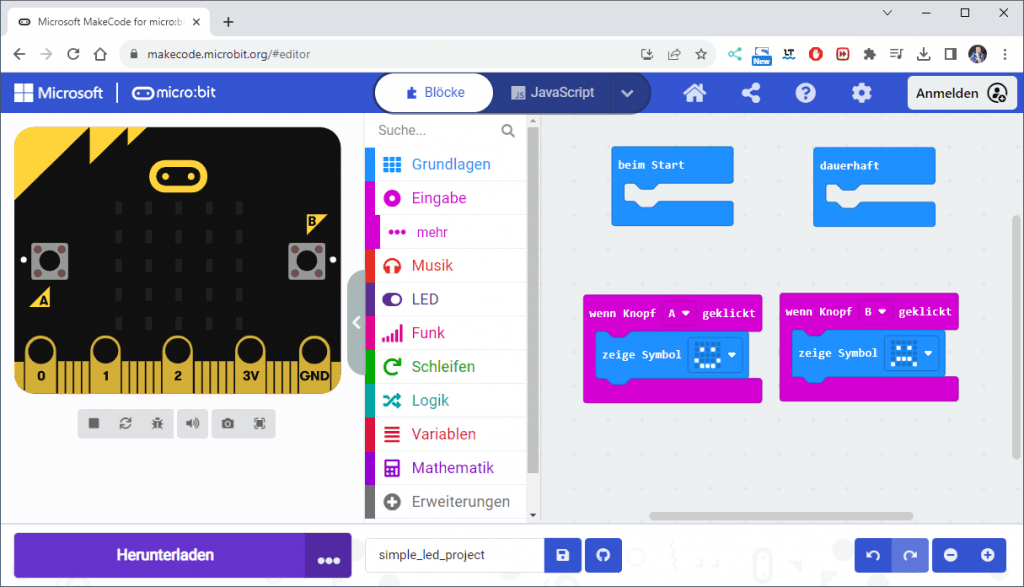1024x587 pixels.
Task: Mute the simulator sound
Action: click(x=192, y=423)
